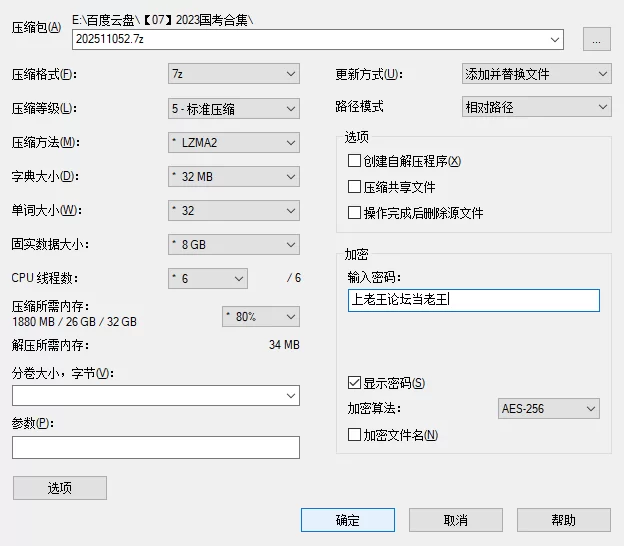Expand 压缩等级 standard compression dropdown

point(234,108)
